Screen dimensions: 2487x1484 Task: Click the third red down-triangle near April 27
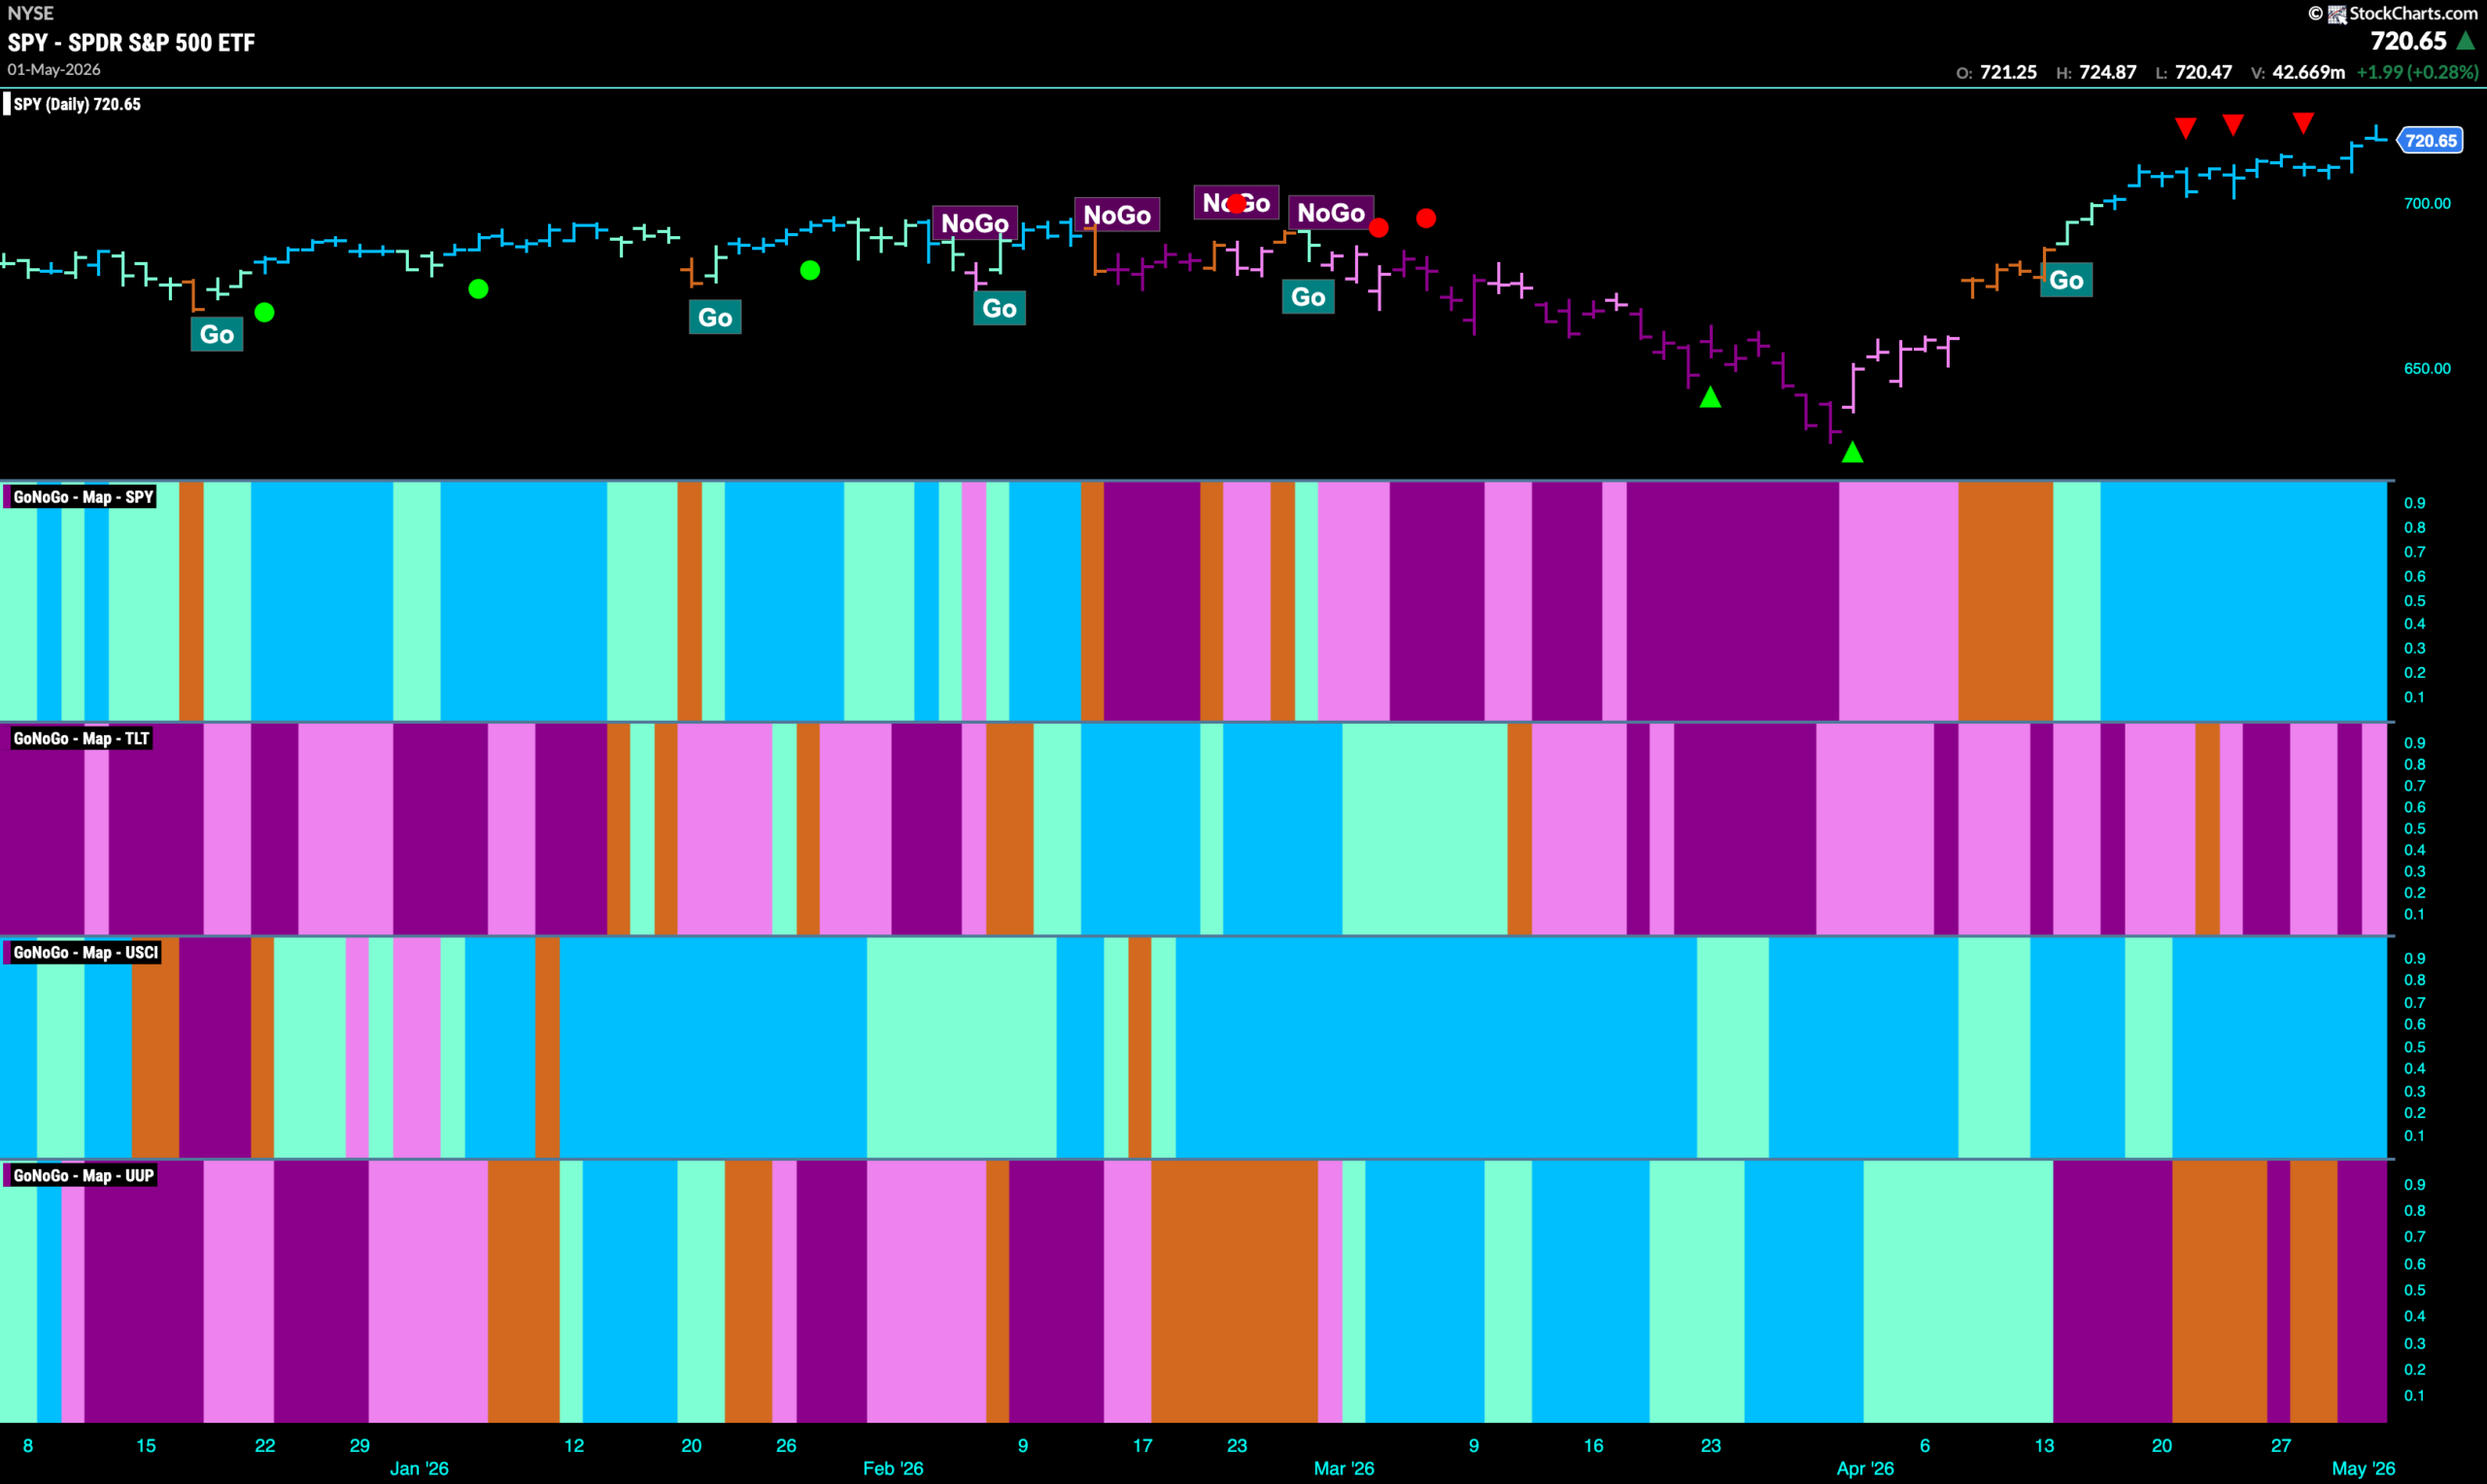coord(2303,123)
